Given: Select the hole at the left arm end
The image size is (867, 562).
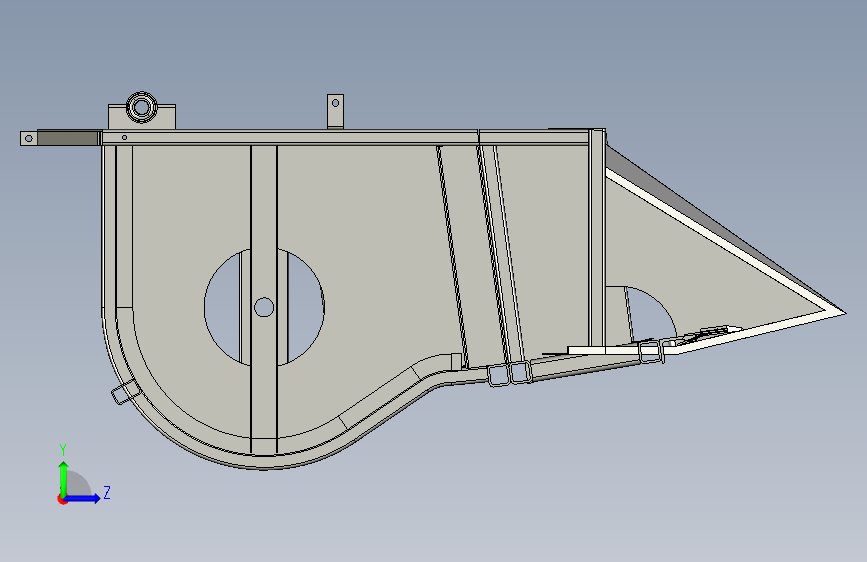Looking at the screenshot, I should point(29,138).
